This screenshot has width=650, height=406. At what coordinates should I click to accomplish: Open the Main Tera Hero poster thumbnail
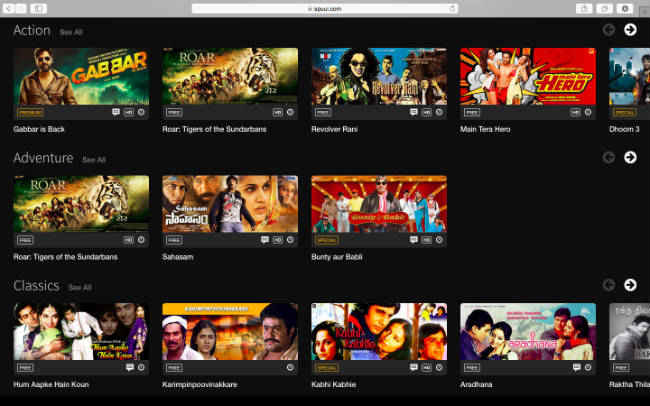528,76
